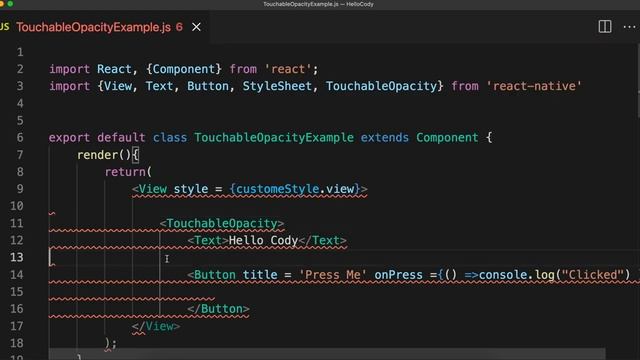The width and height of the screenshot is (640, 360).
Task: Click the 'react' module string
Action: [x=288, y=69]
